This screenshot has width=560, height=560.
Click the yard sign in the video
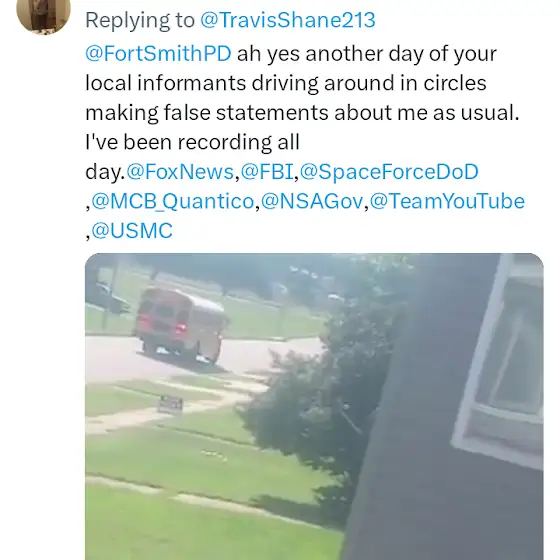tap(170, 404)
